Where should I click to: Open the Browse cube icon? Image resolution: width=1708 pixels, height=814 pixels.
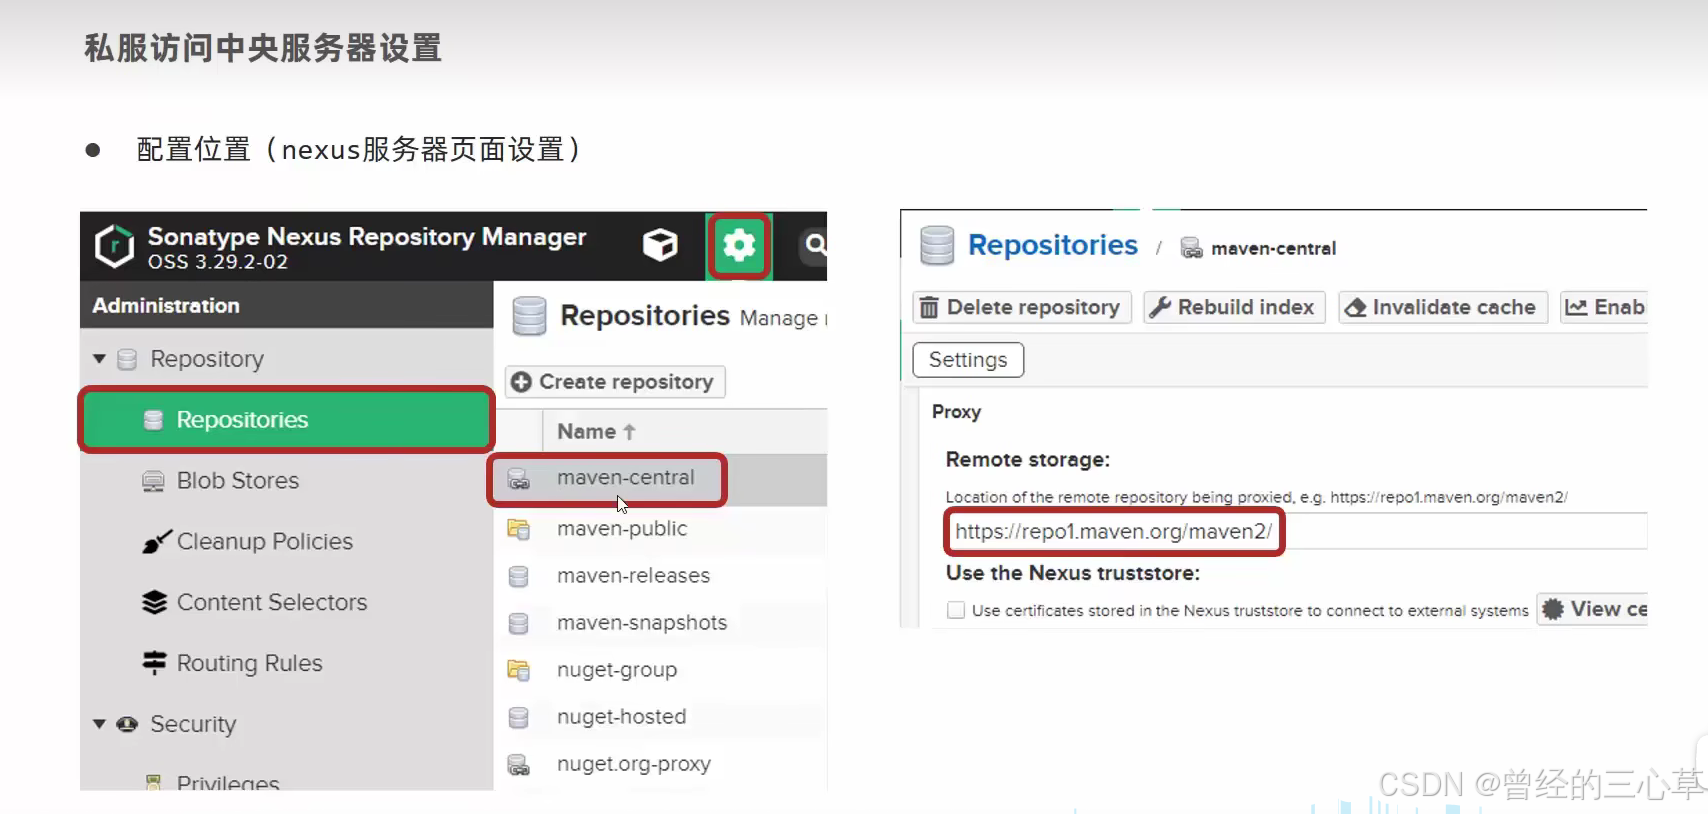660,245
